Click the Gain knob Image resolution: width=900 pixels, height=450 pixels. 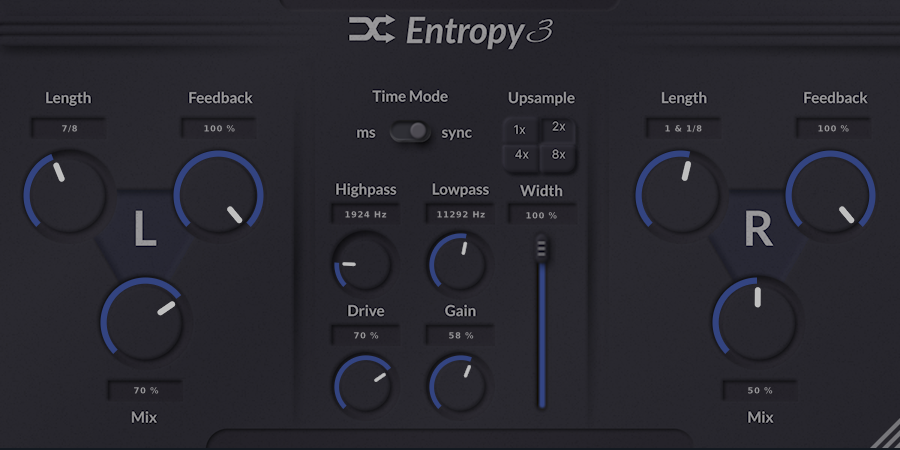[x=458, y=385]
